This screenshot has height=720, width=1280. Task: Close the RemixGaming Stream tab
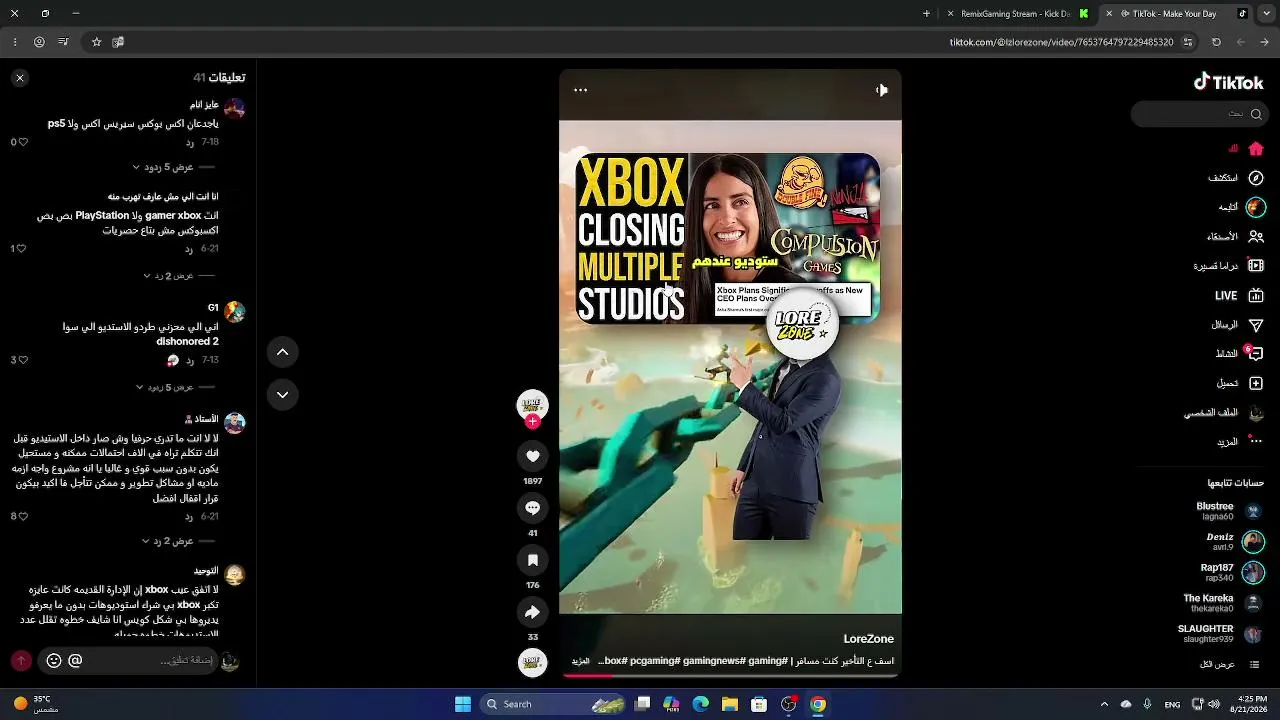pyautogui.click(x=950, y=14)
